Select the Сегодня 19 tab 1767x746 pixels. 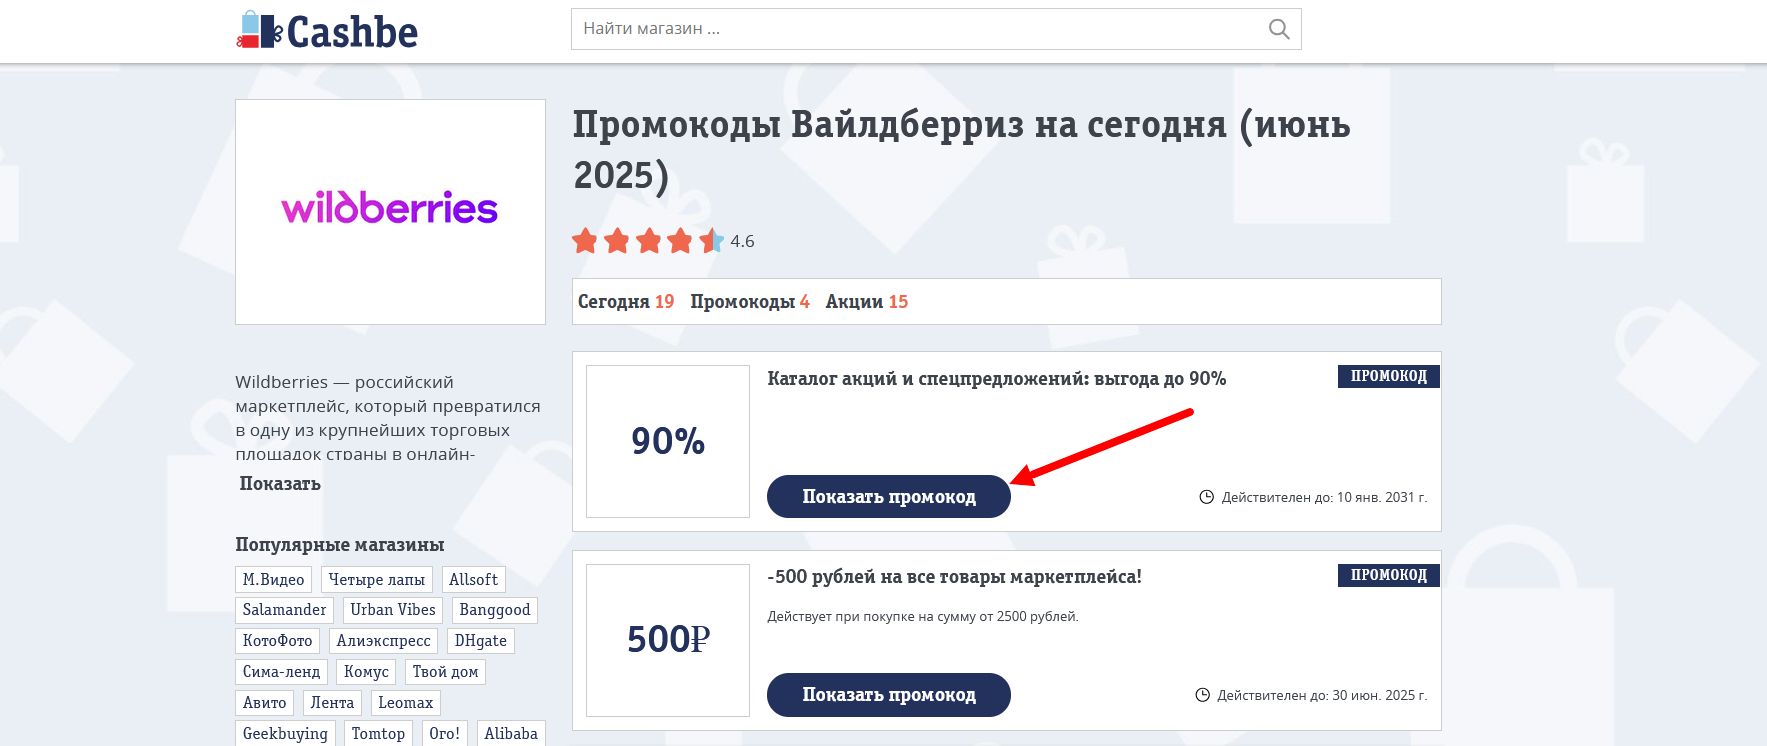[x=626, y=302]
